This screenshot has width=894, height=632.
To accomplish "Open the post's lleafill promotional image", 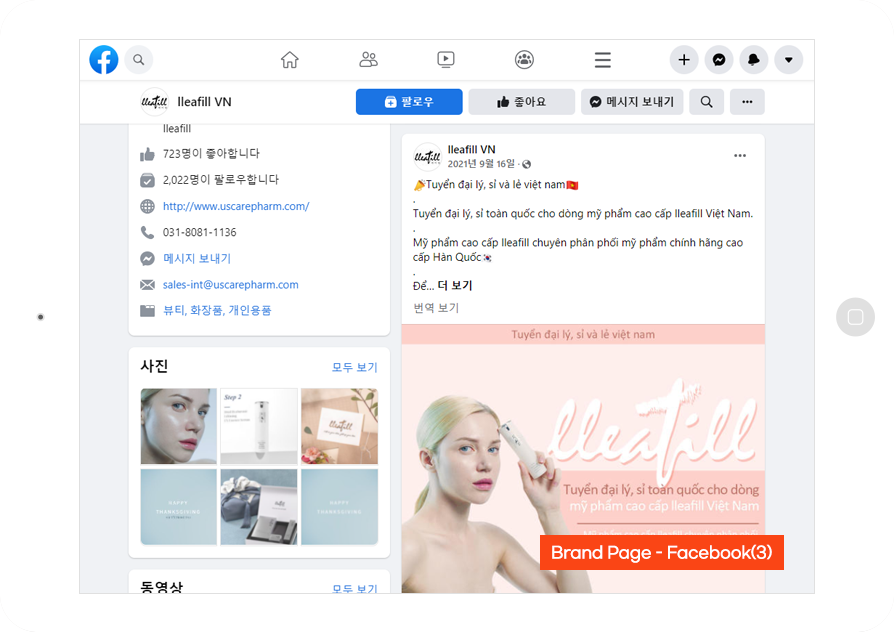I will pos(583,459).
